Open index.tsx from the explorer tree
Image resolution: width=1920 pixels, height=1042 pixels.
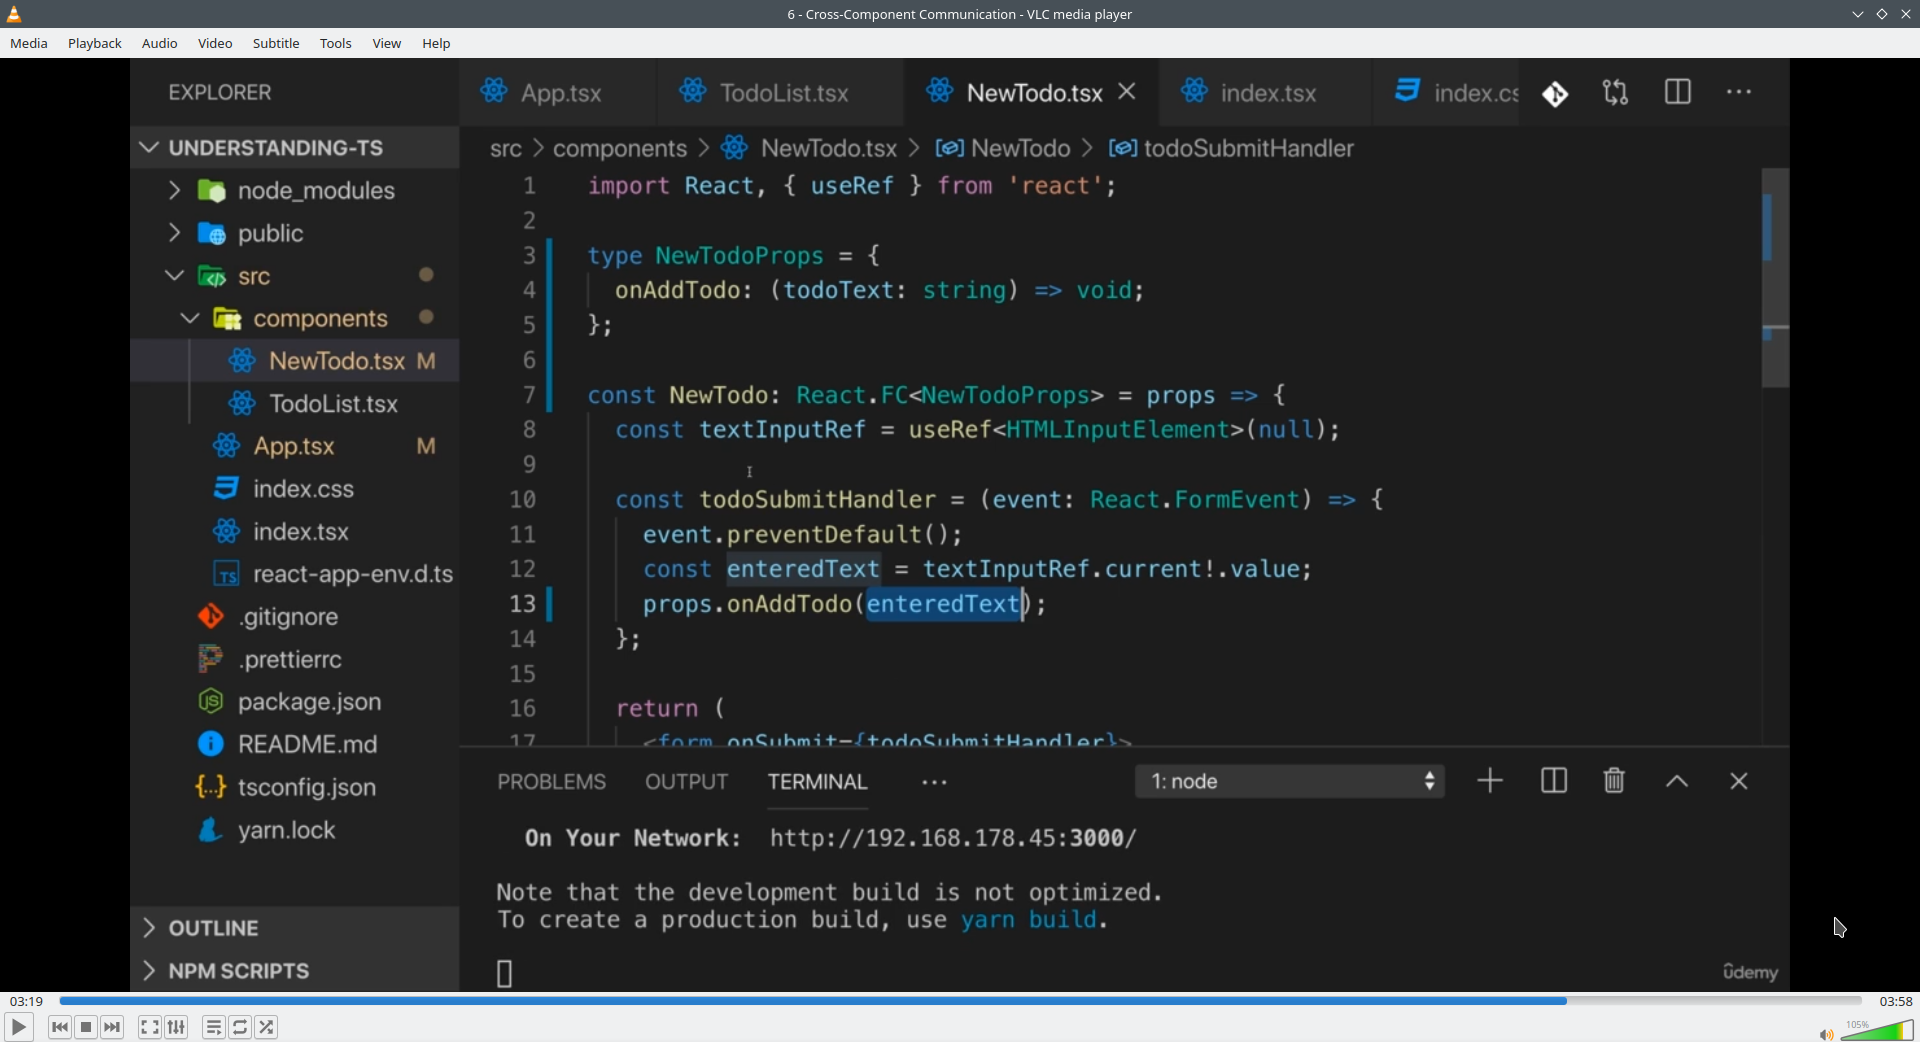click(295, 532)
